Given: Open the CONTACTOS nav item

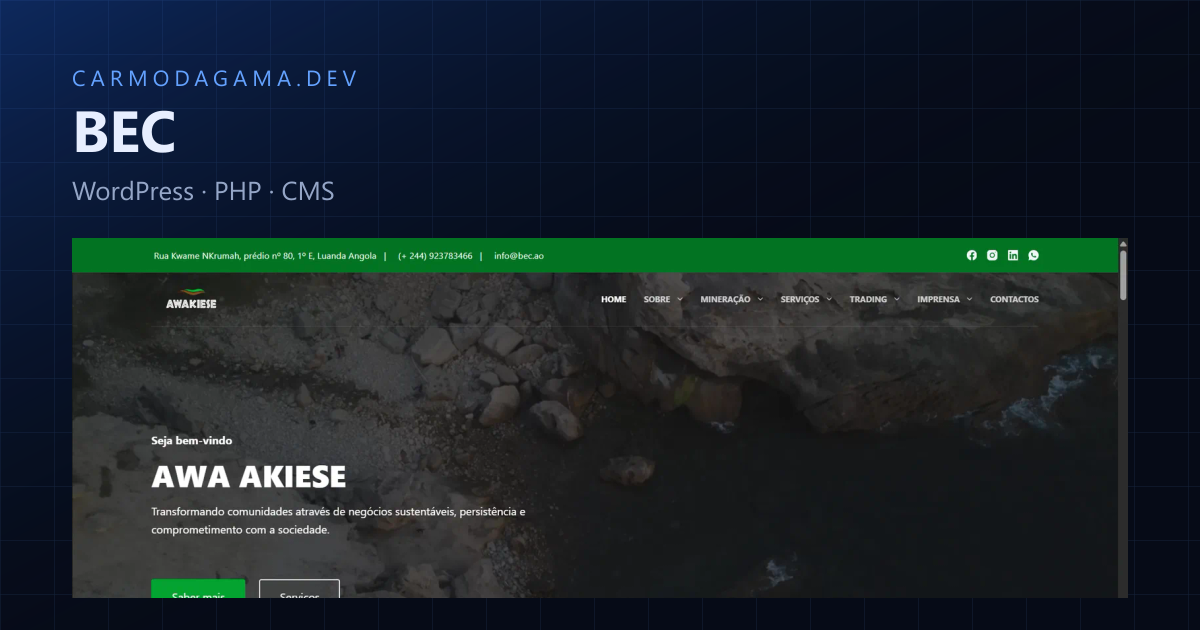Looking at the screenshot, I should pyautogui.click(x=1014, y=299).
